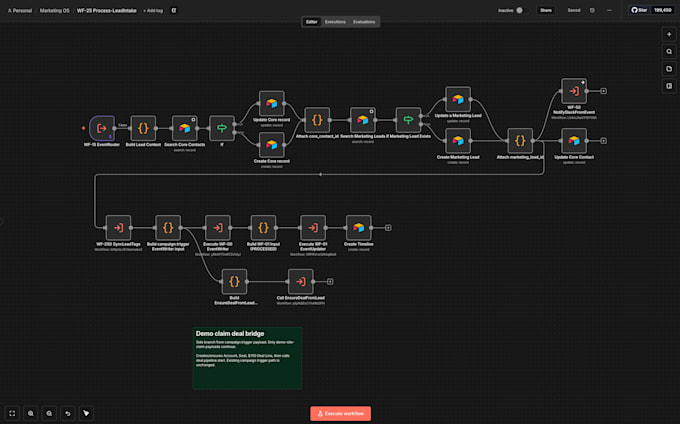680x424 pixels.
Task: Open the Build Lead Context code node
Action: 143,128
